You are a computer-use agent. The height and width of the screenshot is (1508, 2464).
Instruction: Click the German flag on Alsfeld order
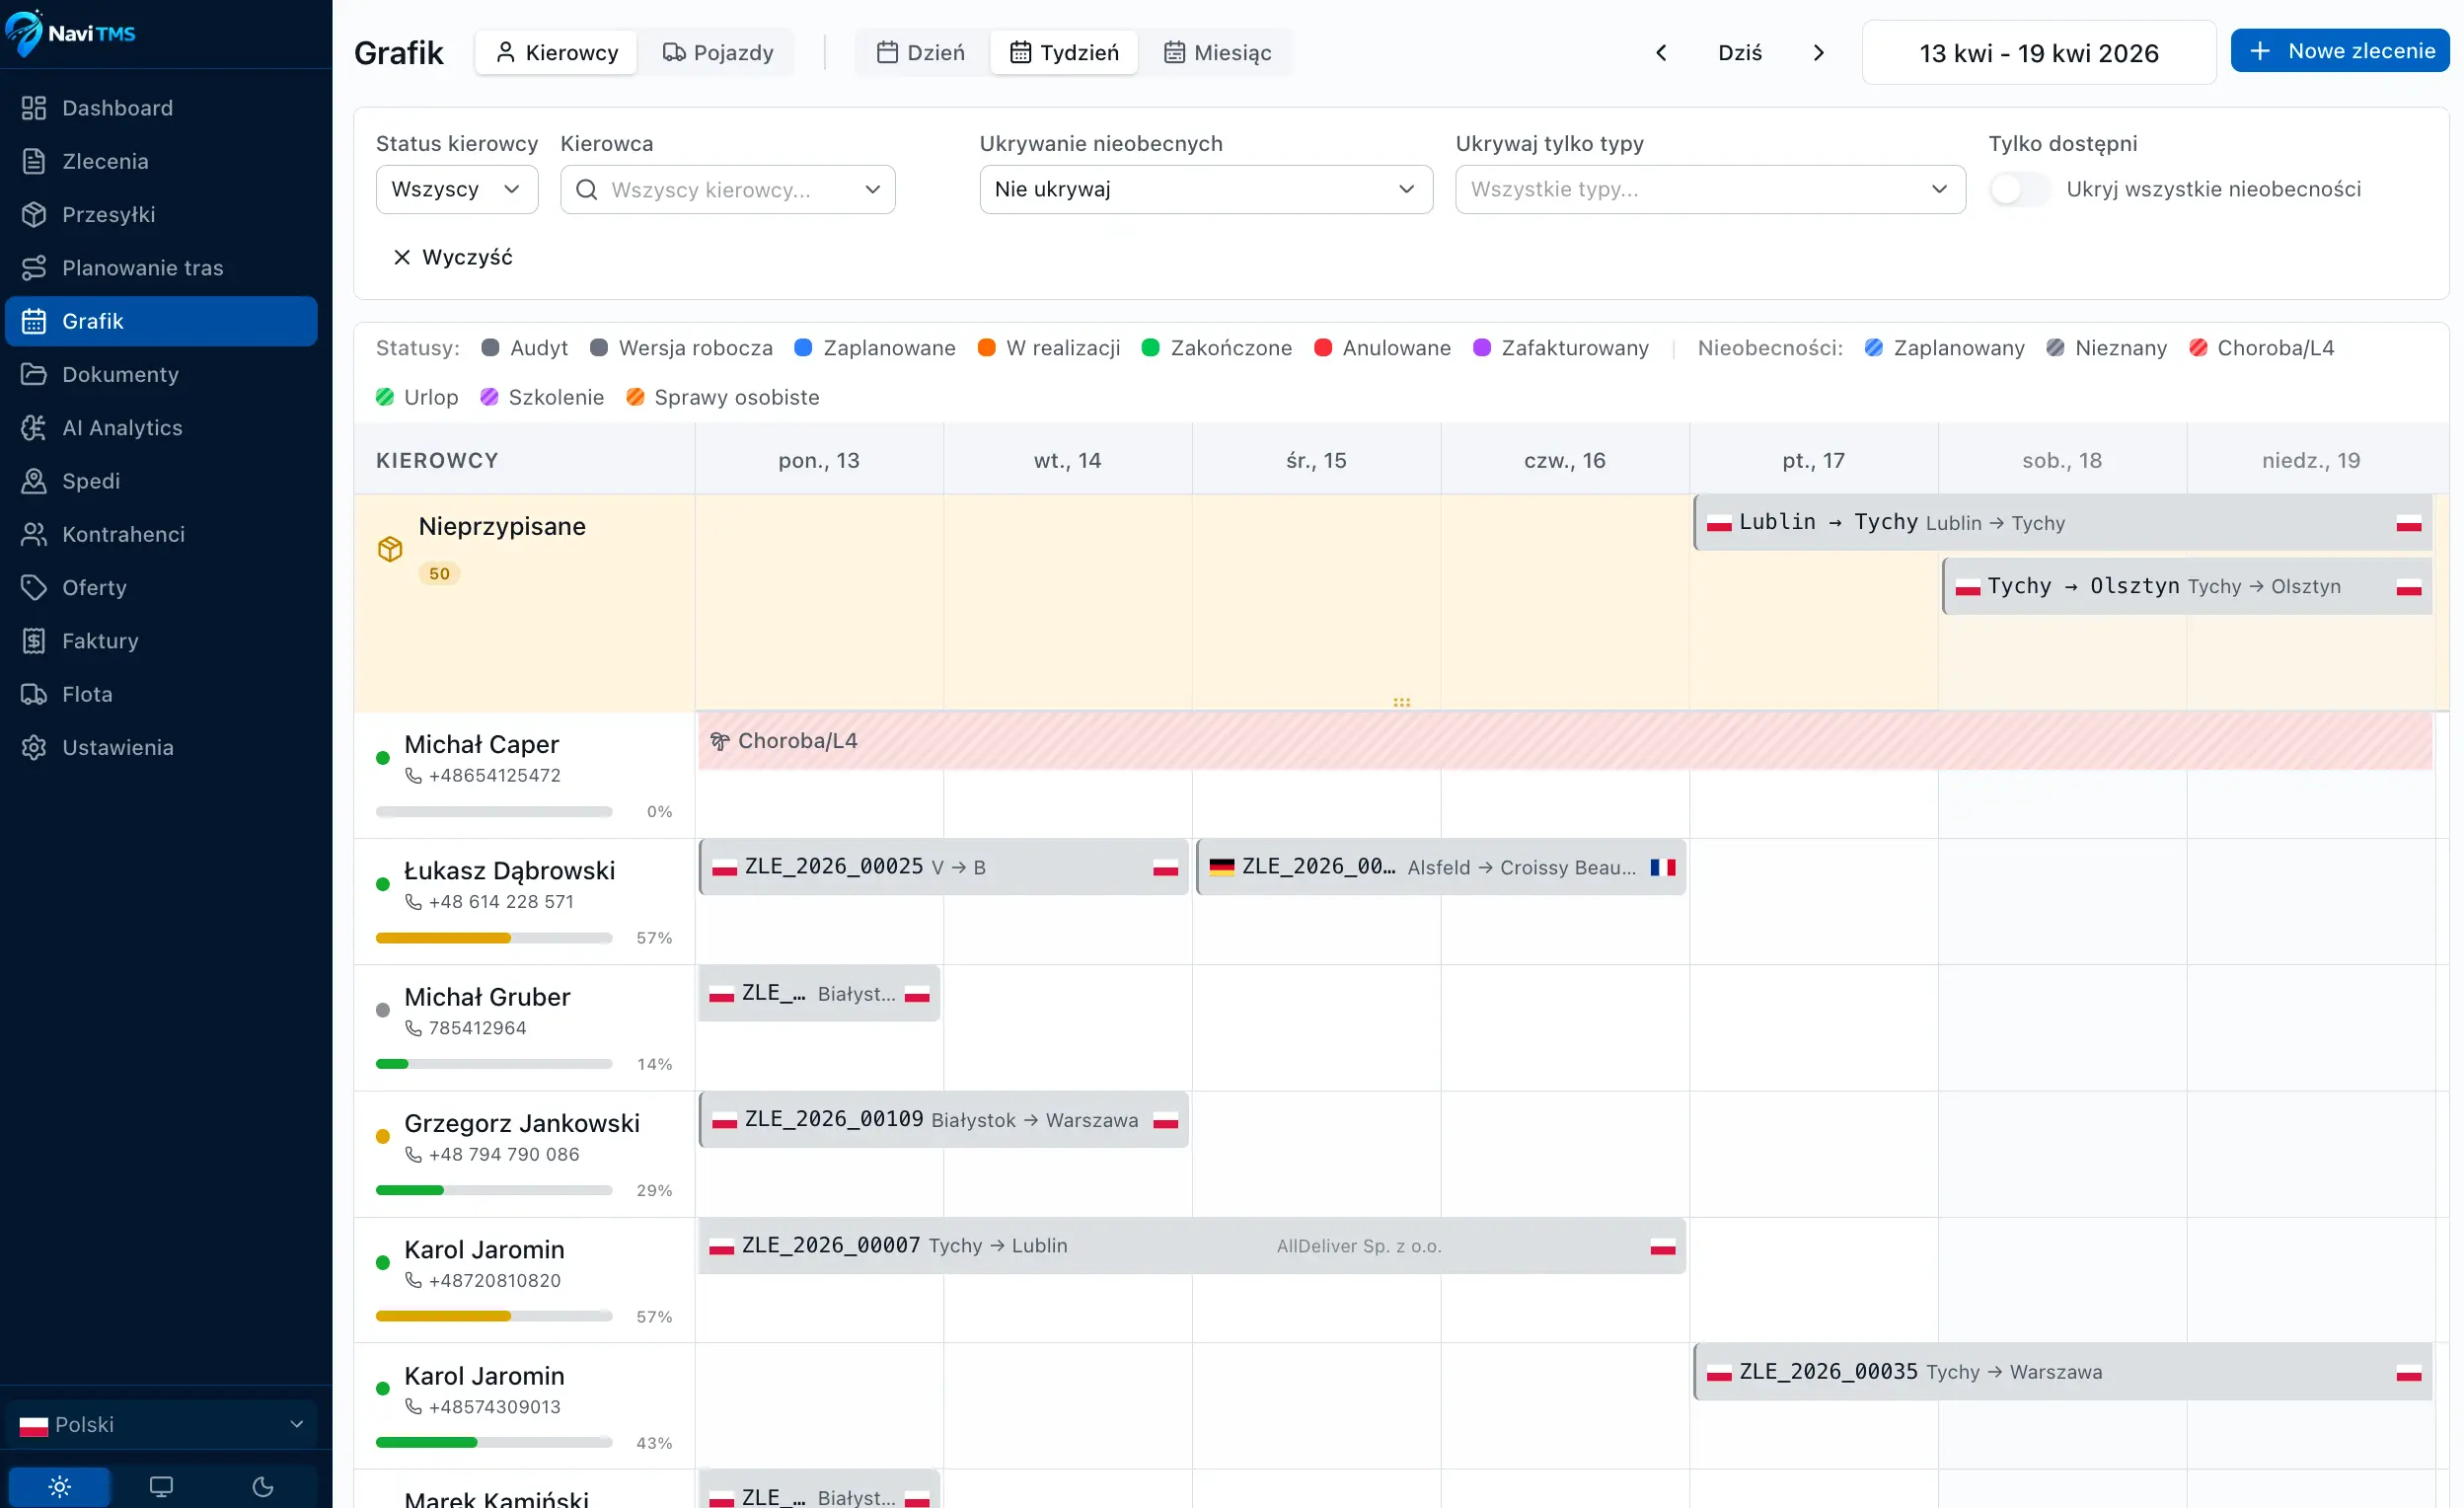pyautogui.click(x=1222, y=867)
